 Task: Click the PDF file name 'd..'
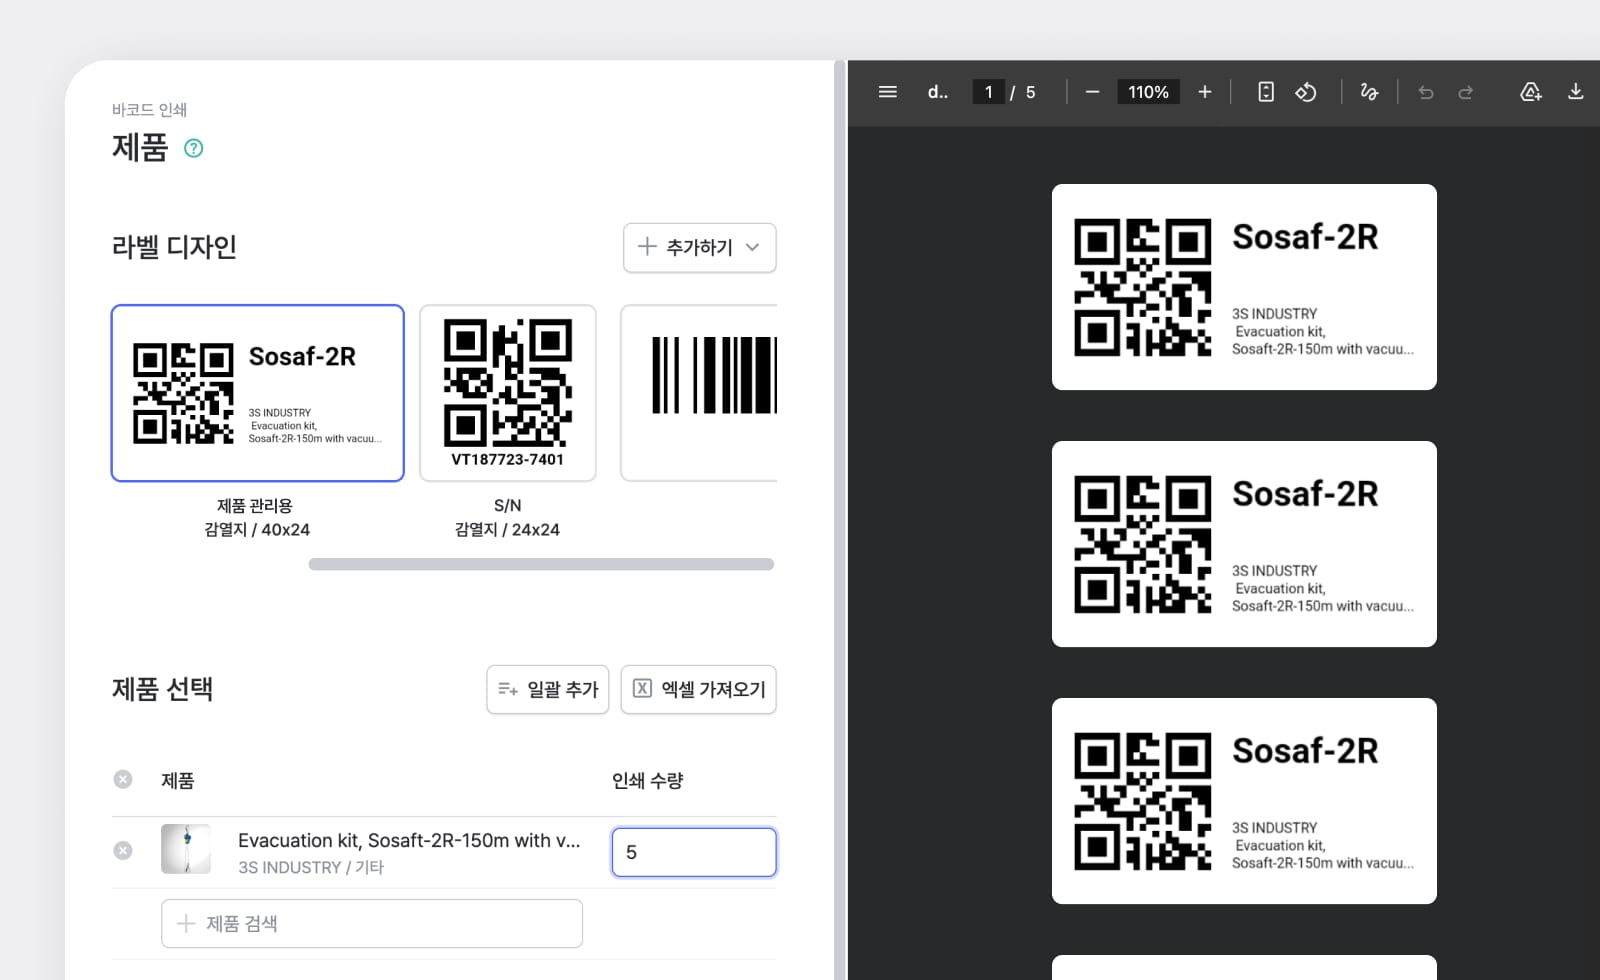pos(938,92)
